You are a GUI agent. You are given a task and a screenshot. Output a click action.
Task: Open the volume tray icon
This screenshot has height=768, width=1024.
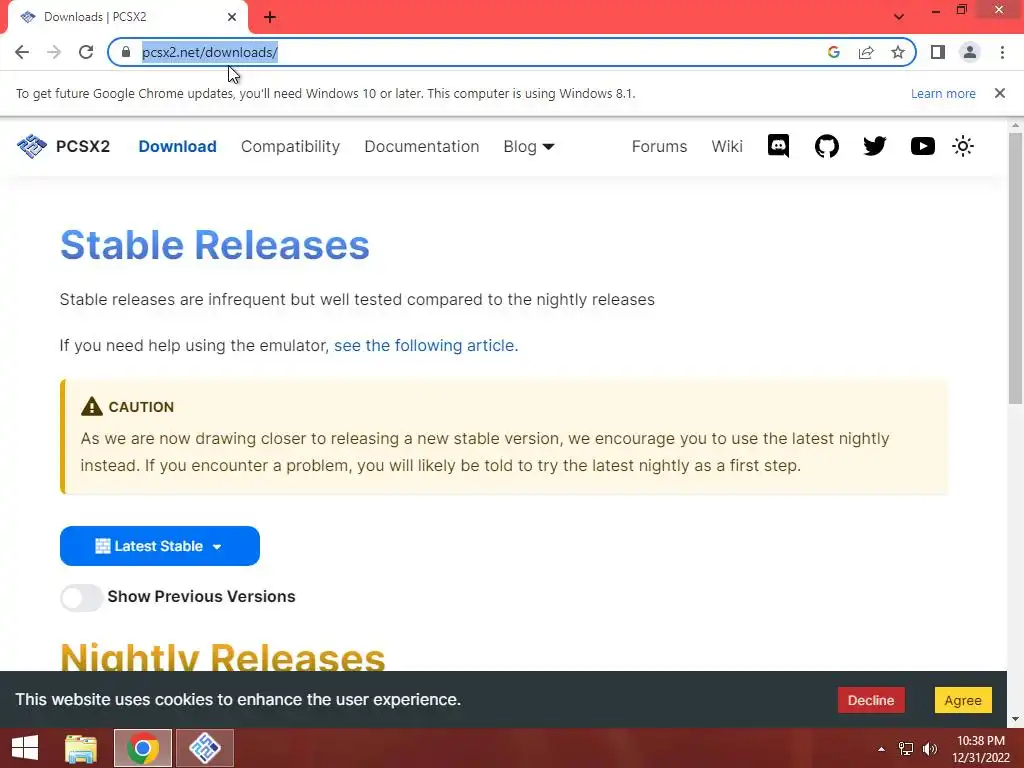tap(929, 749)
